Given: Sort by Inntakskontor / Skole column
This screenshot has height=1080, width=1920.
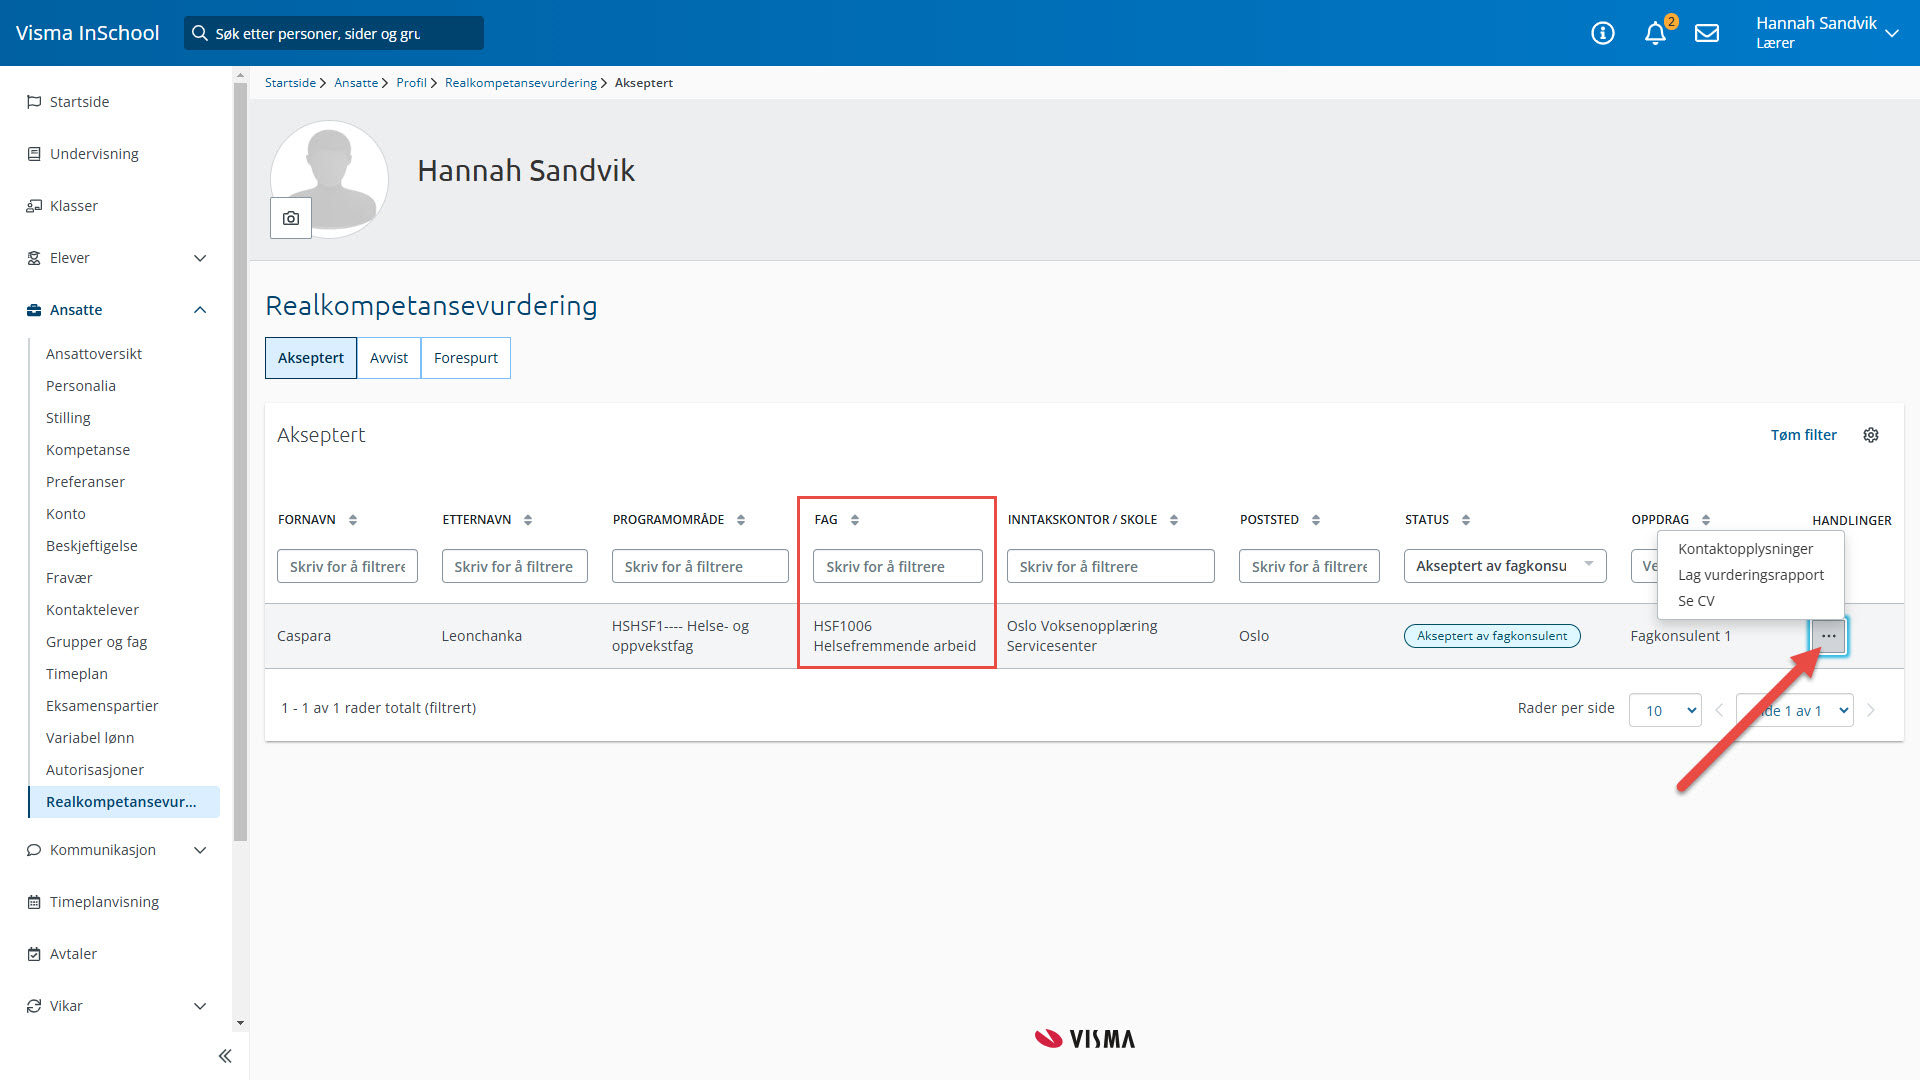Looking at the screenshot, I should pos(1174,520).
